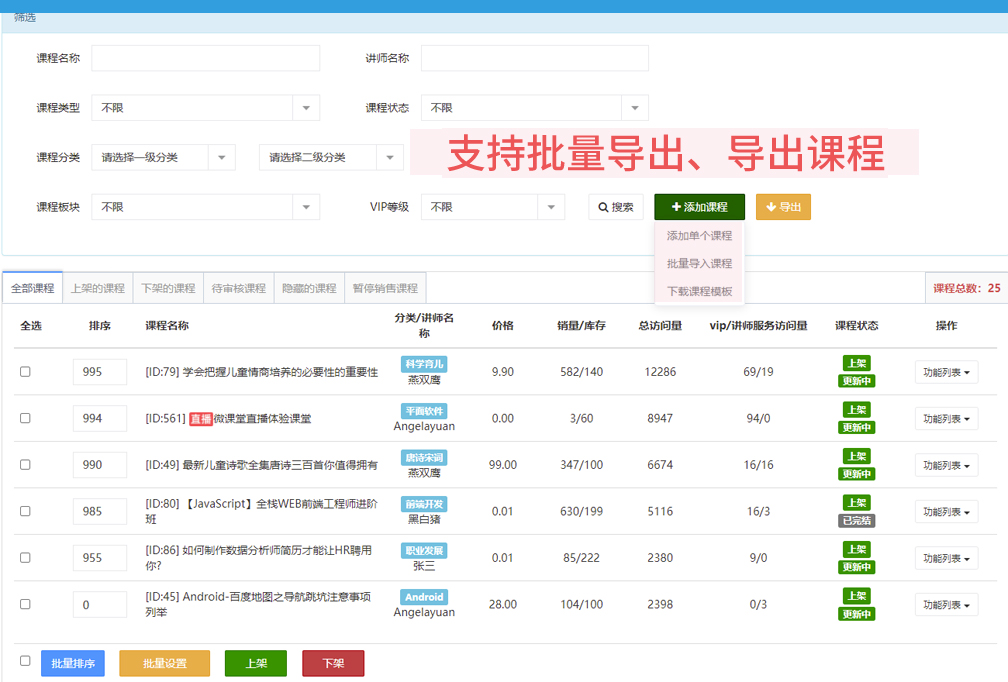Viewport: 1008px width, 682px height.
Task: Click the 讲师名称 input field
Action: coord(534,58)
